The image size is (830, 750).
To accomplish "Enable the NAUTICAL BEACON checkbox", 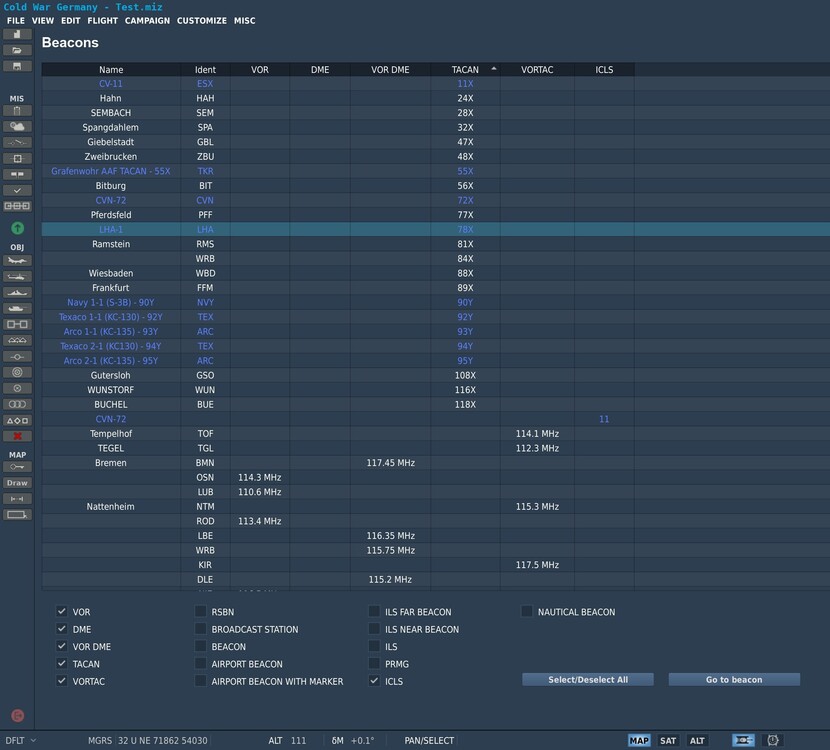I will coord(527,611).
